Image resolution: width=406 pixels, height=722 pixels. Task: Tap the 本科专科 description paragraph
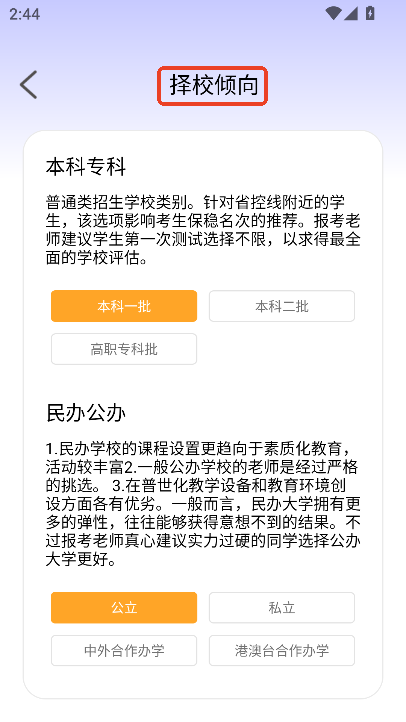coord(203,230)
